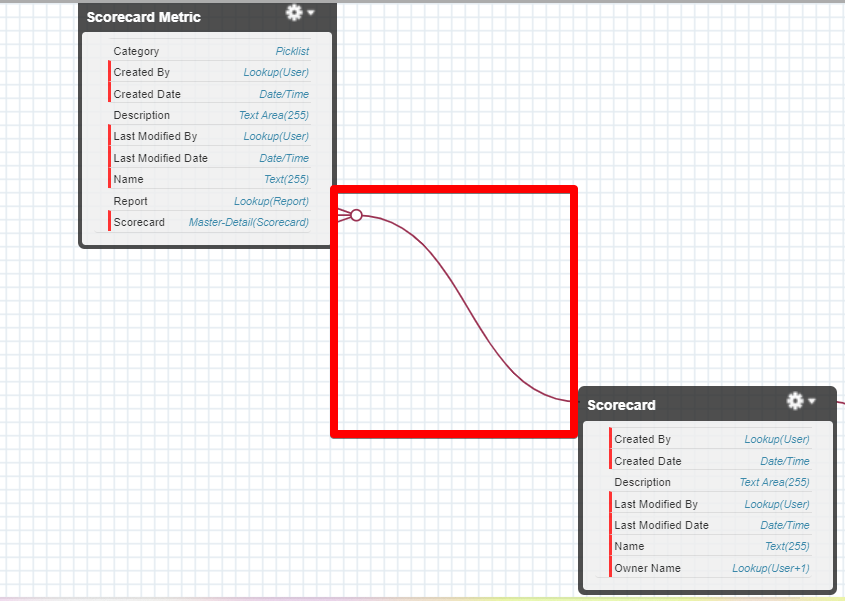Viewport: 845px width, 601px height.
Task: Select Description field in Scorecard object
Action: pyautogui.click(x=710, y=482)
